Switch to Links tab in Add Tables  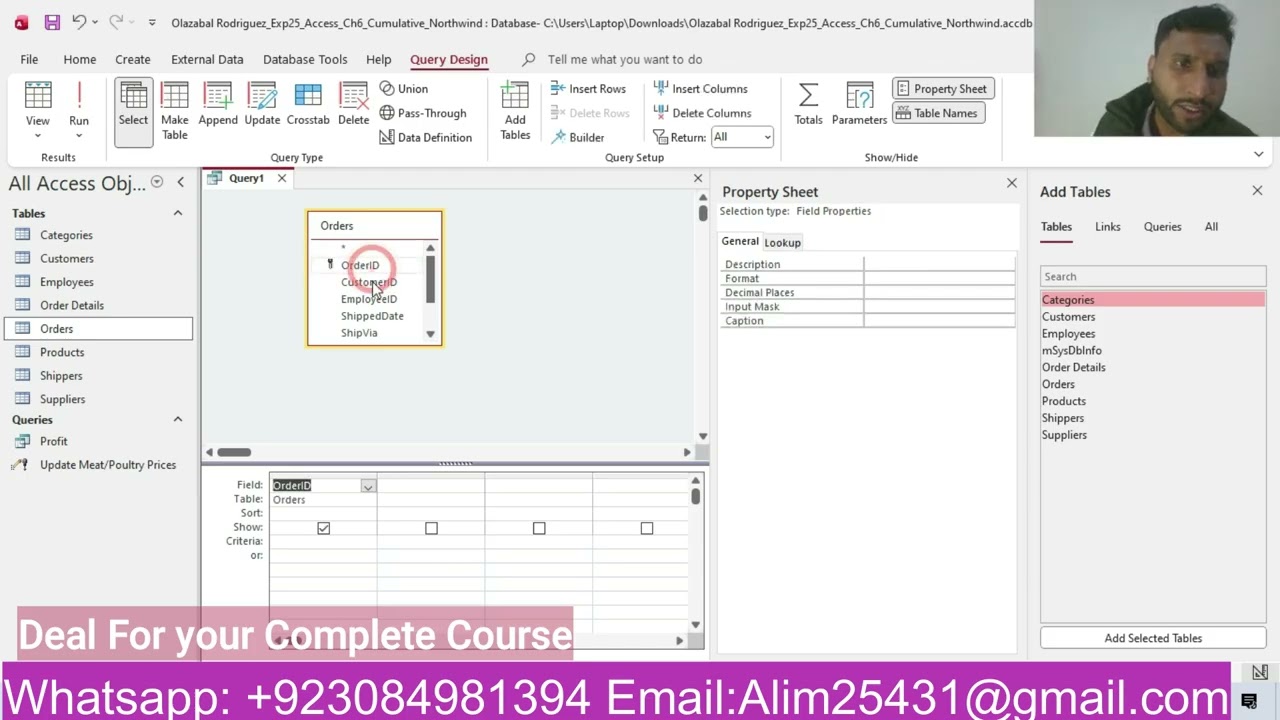[1107, 227]
